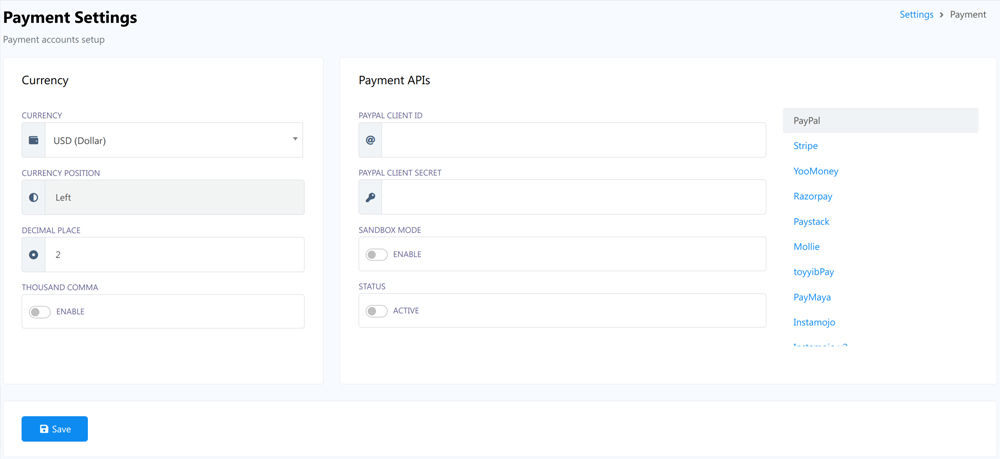Image resolution: width=1000 pixels, height=459 pixels.
Task: Click the key icon for PayPal Client Secret
Action: 370,198
